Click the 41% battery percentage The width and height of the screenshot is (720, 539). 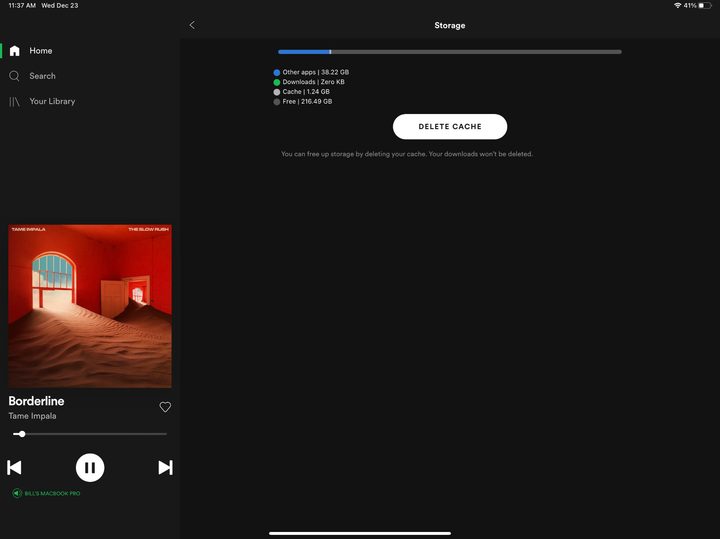tap(690, 6)
